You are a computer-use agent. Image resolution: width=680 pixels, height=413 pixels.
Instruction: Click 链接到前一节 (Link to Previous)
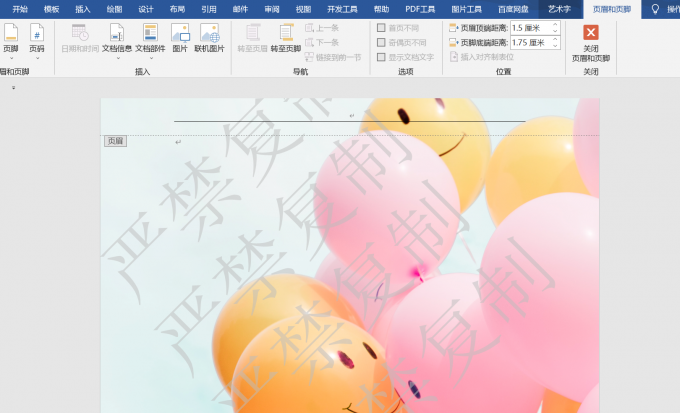333,57
